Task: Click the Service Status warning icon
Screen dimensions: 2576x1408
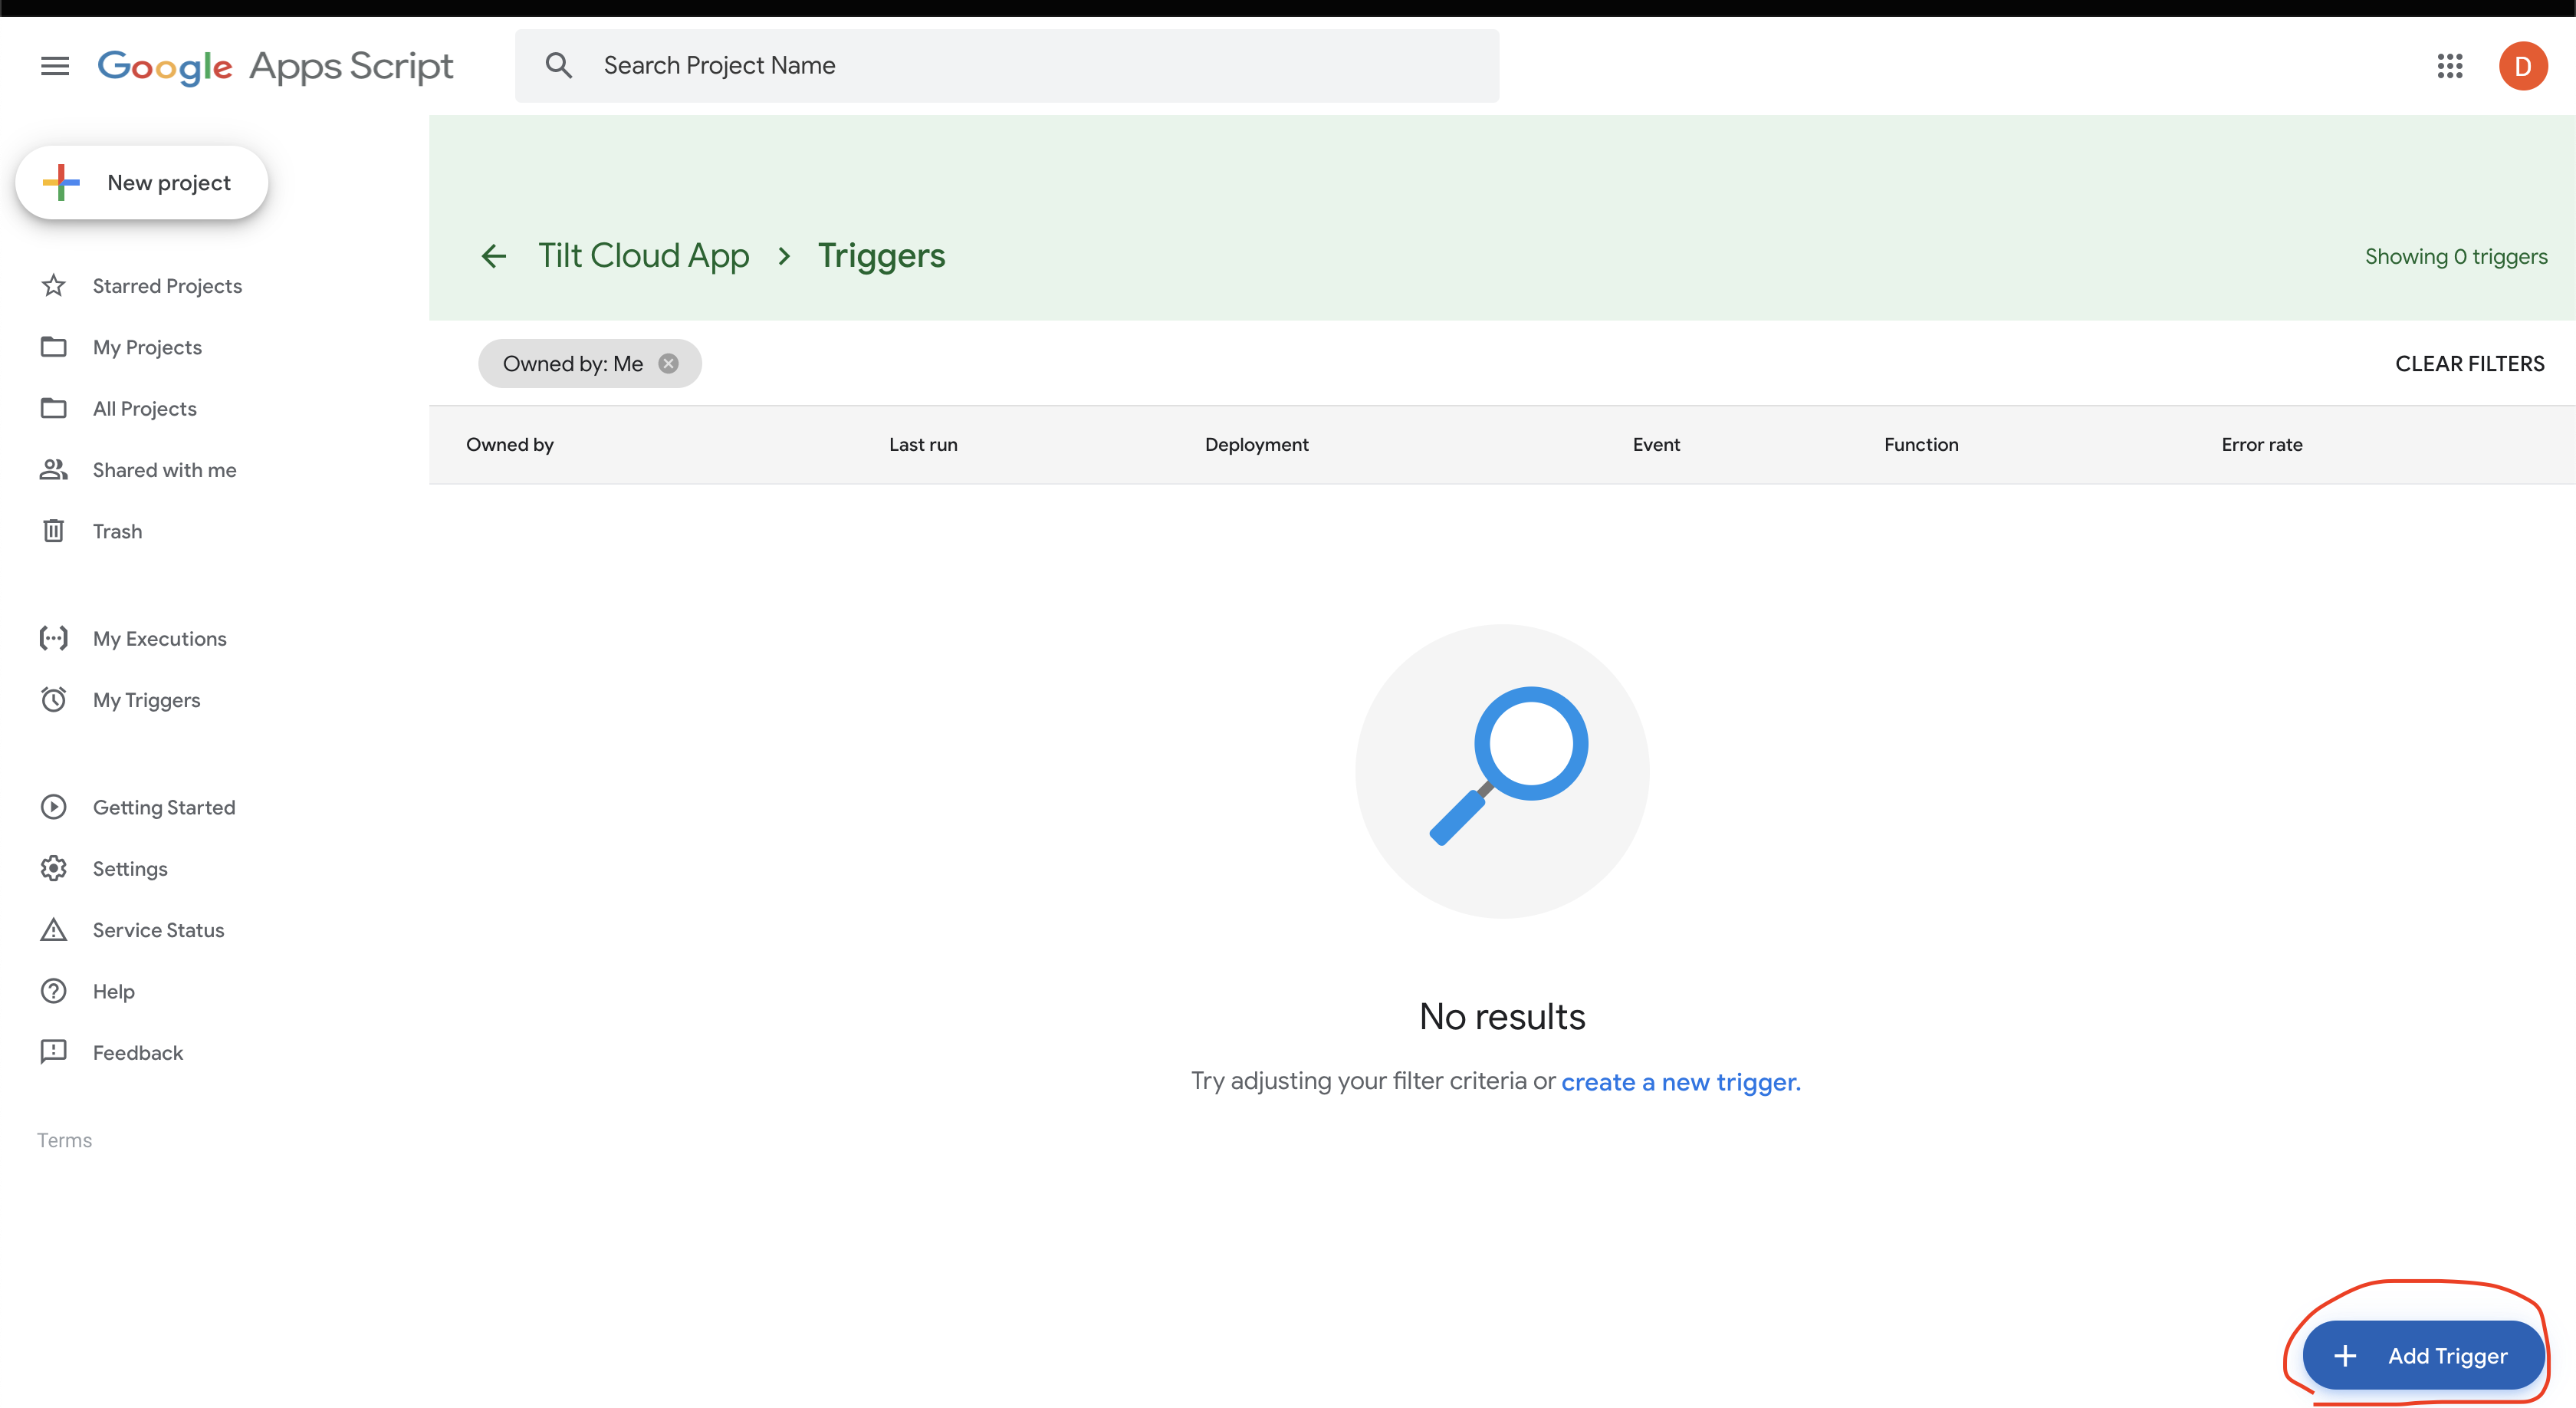Action: 53,930
